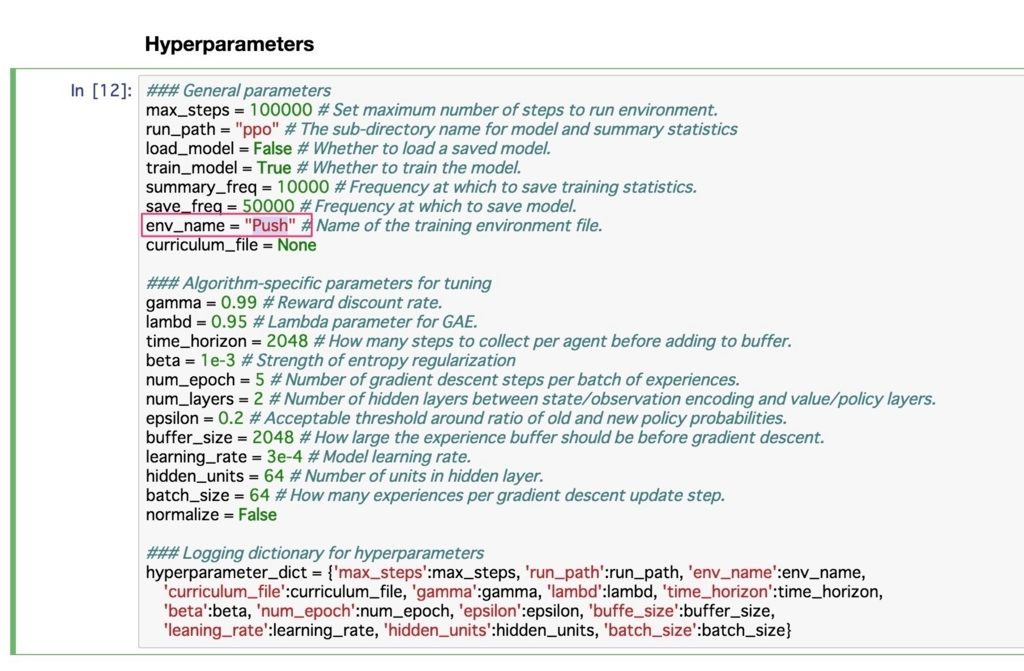Click the Hyperparameters heading
Viewport: 1024px width, 671px height.
pyautogui.click(x=229, y=44)
